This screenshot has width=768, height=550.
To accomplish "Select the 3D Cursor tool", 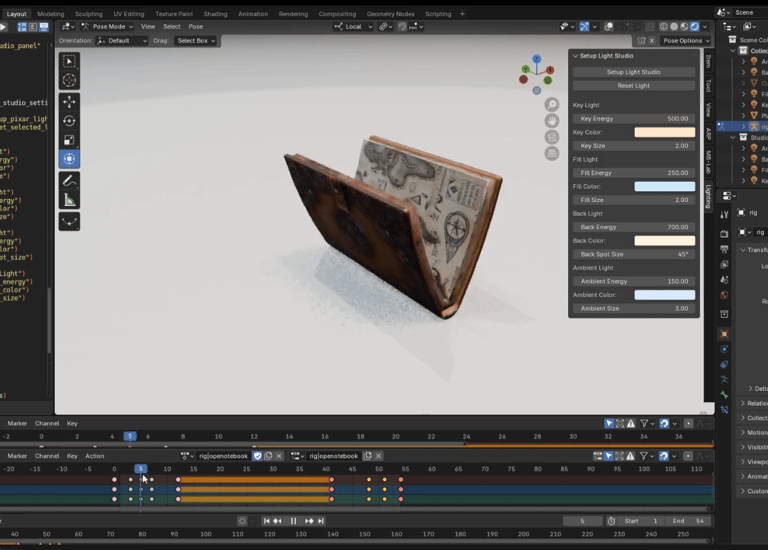I will coord(69,80).
